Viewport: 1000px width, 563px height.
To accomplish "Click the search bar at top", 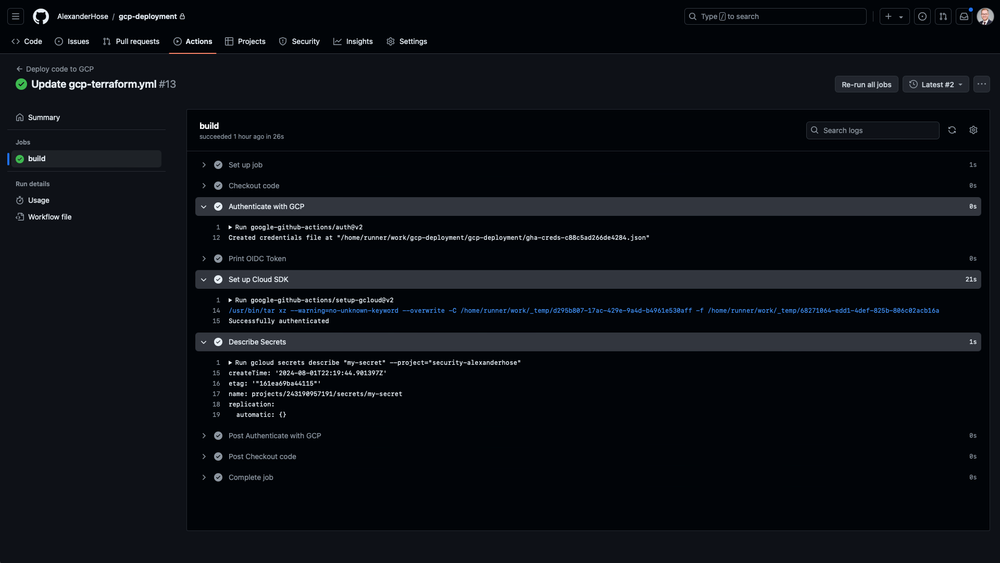I will click(775, 17).
